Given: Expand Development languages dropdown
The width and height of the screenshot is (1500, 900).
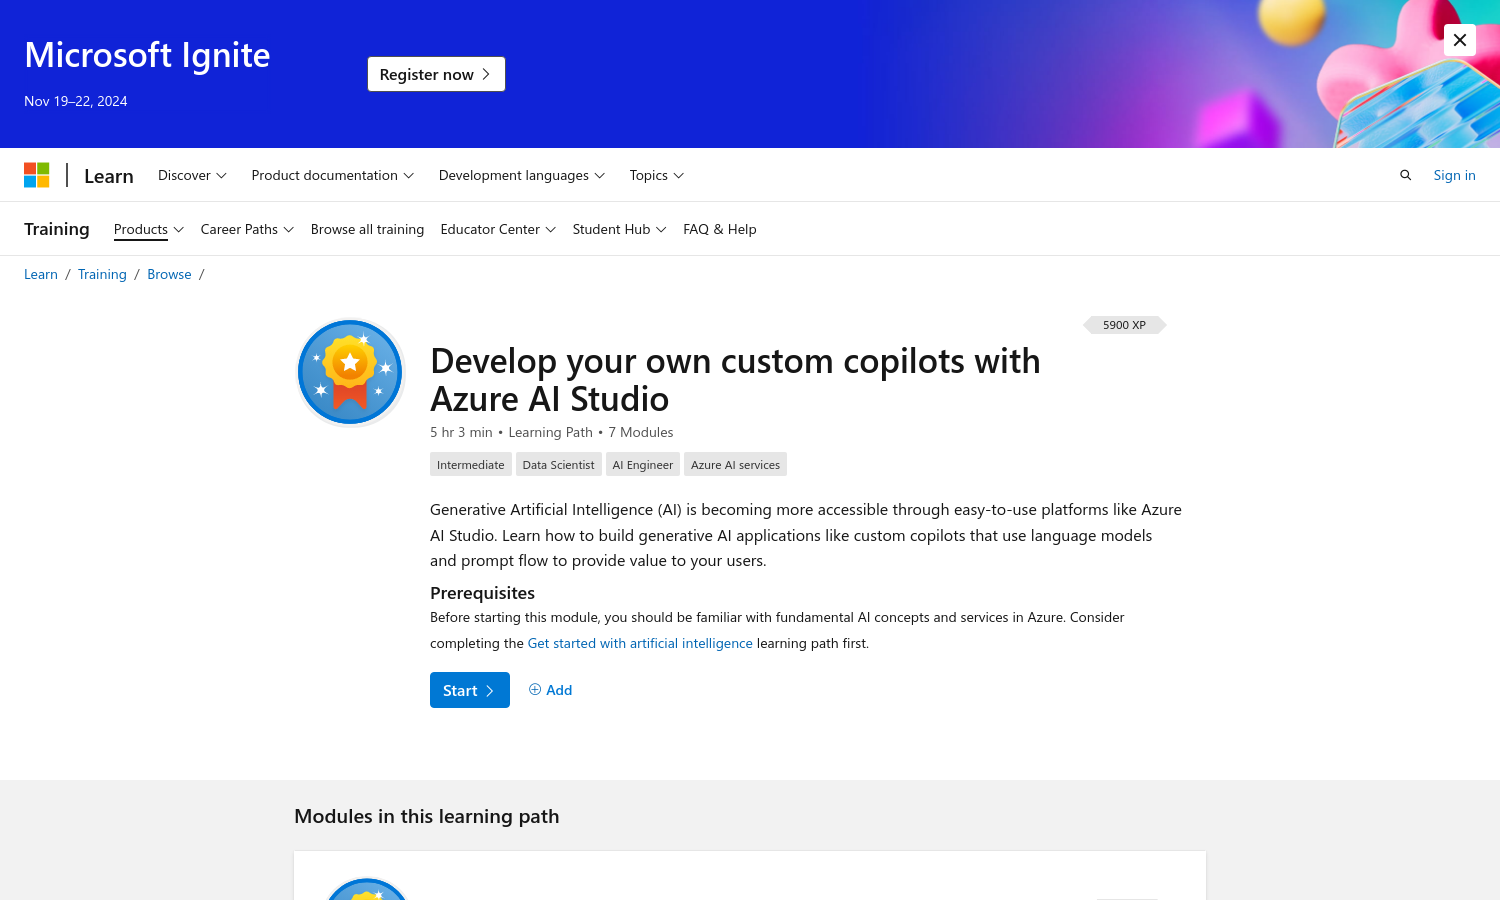Looking at the screenshot, I should (x=521, y=175).
